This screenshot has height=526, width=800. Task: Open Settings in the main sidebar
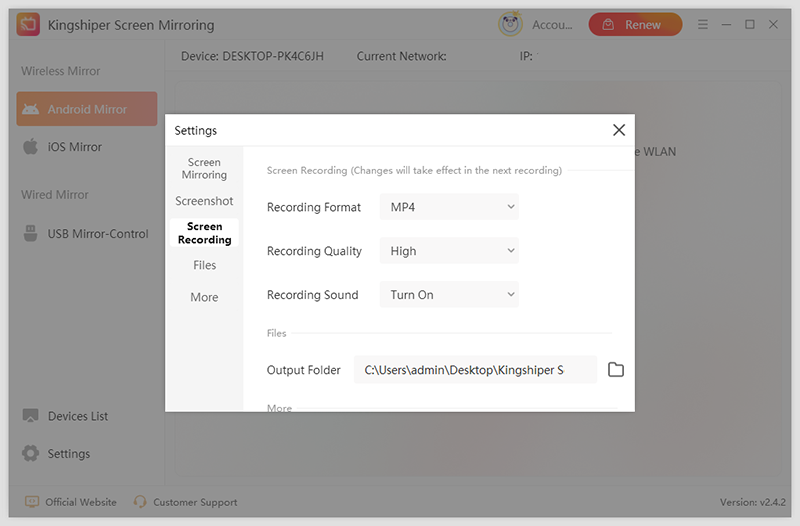[x=56, y=454]
